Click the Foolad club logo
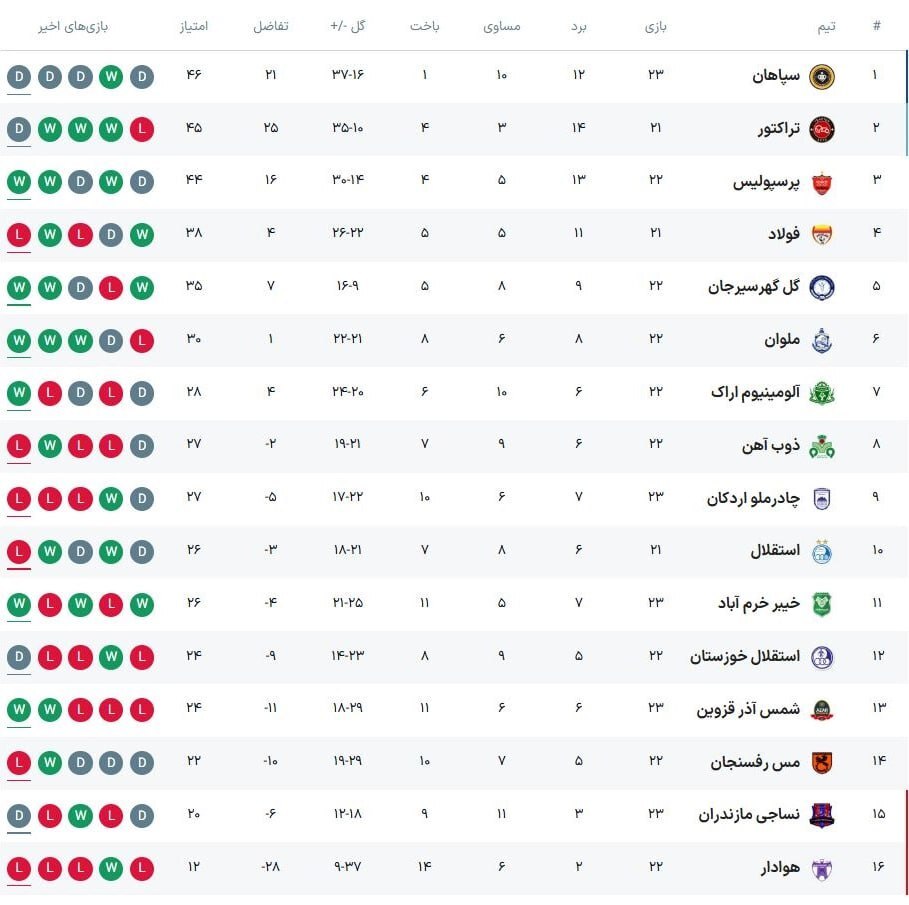 pos(821,234)
